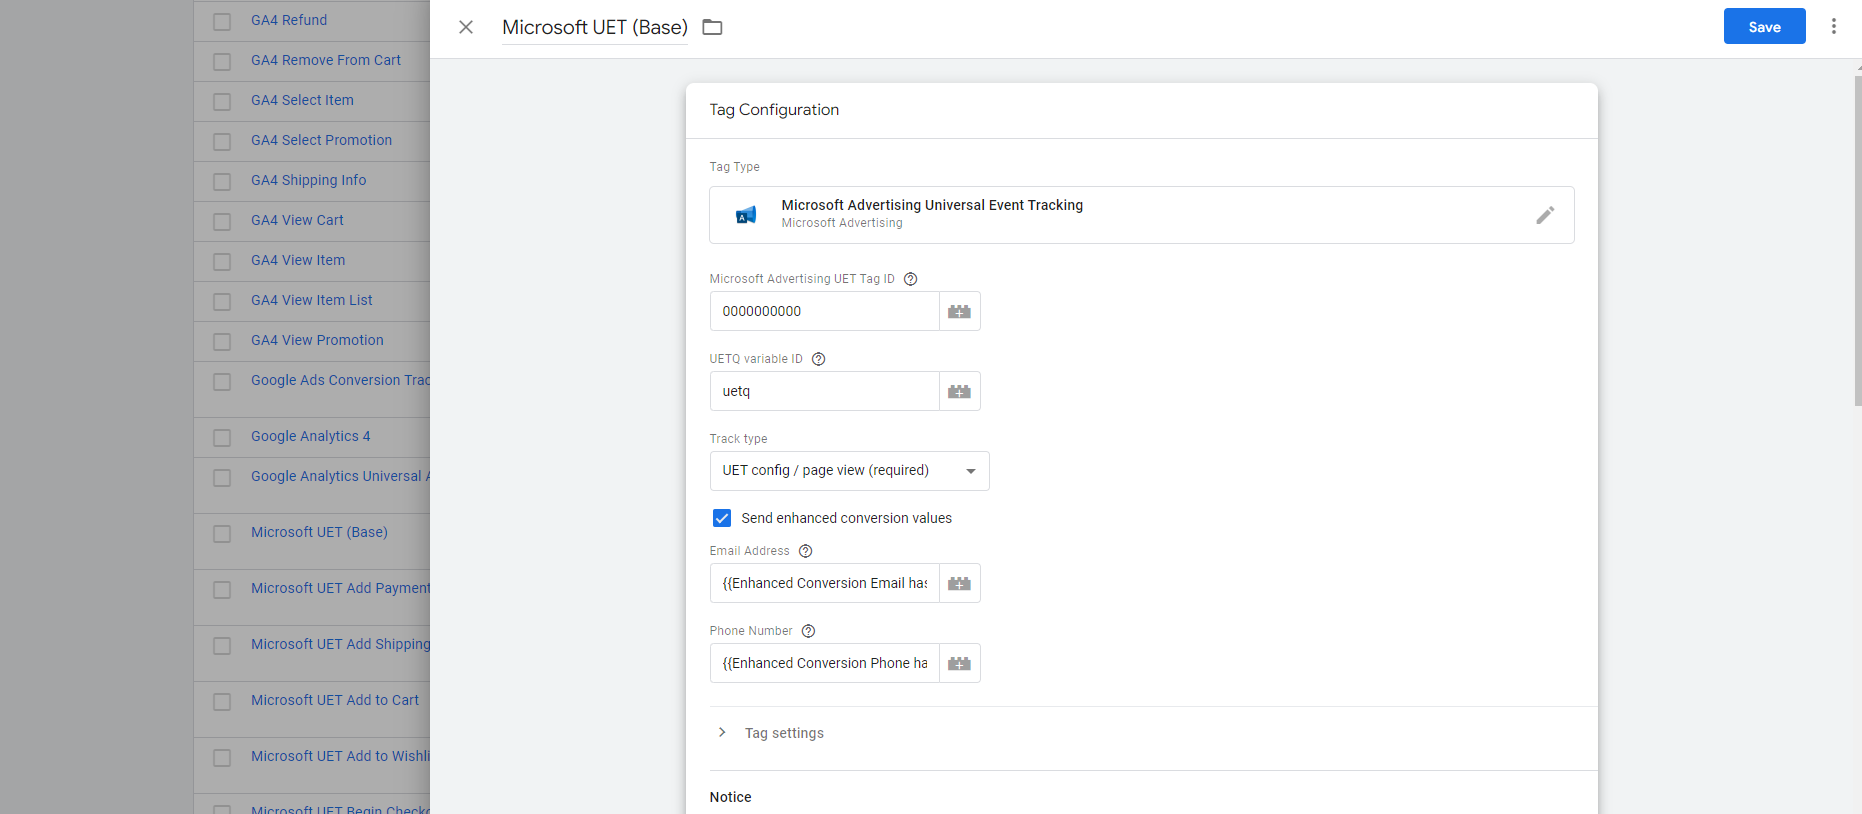The image size is (1862, 814).
Task: Tick checkbox next to Google Analytics 4
Action: (x=222, y=437)
